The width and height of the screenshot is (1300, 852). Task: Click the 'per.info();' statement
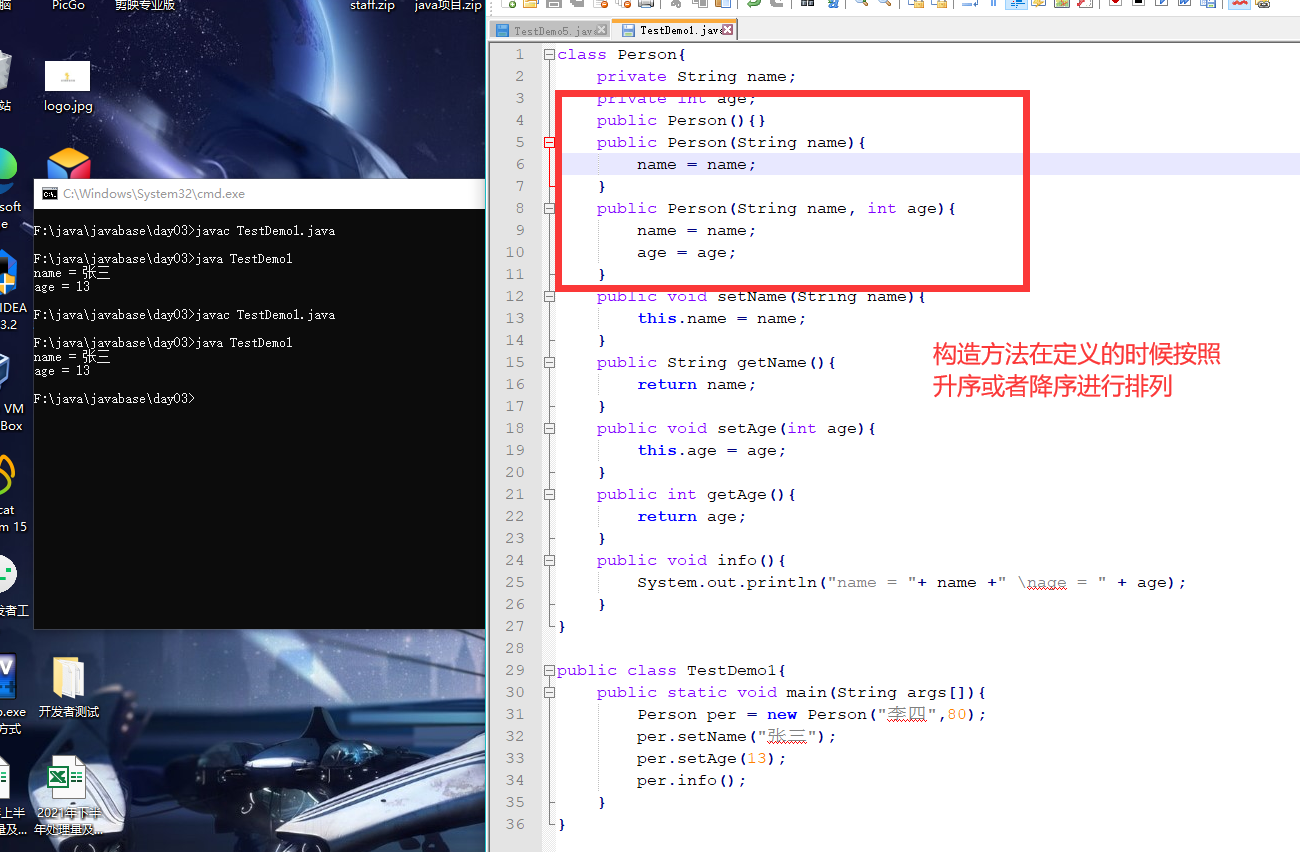click(x=691, y=780)
